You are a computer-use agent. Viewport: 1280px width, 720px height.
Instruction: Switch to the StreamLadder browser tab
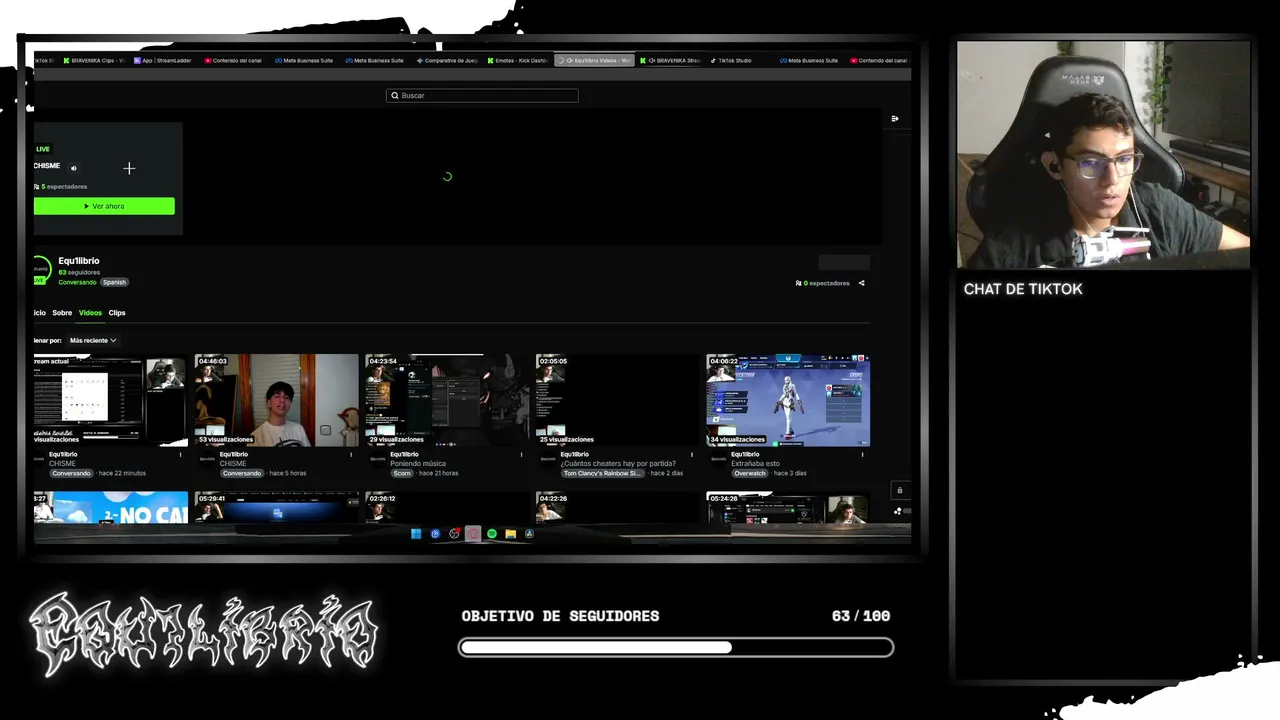coord(162,60)
